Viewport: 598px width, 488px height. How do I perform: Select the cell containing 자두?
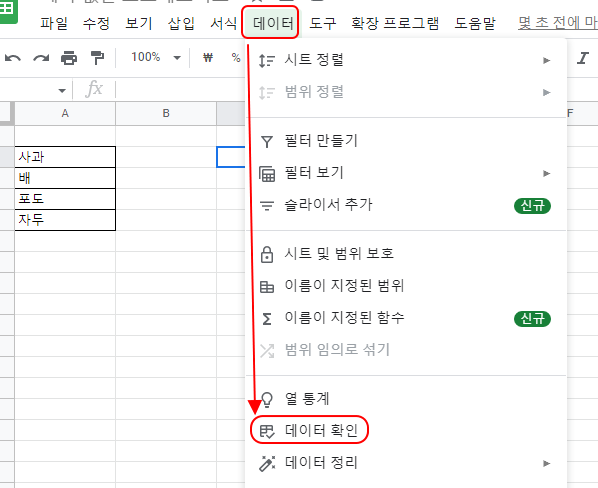[65, 220]
